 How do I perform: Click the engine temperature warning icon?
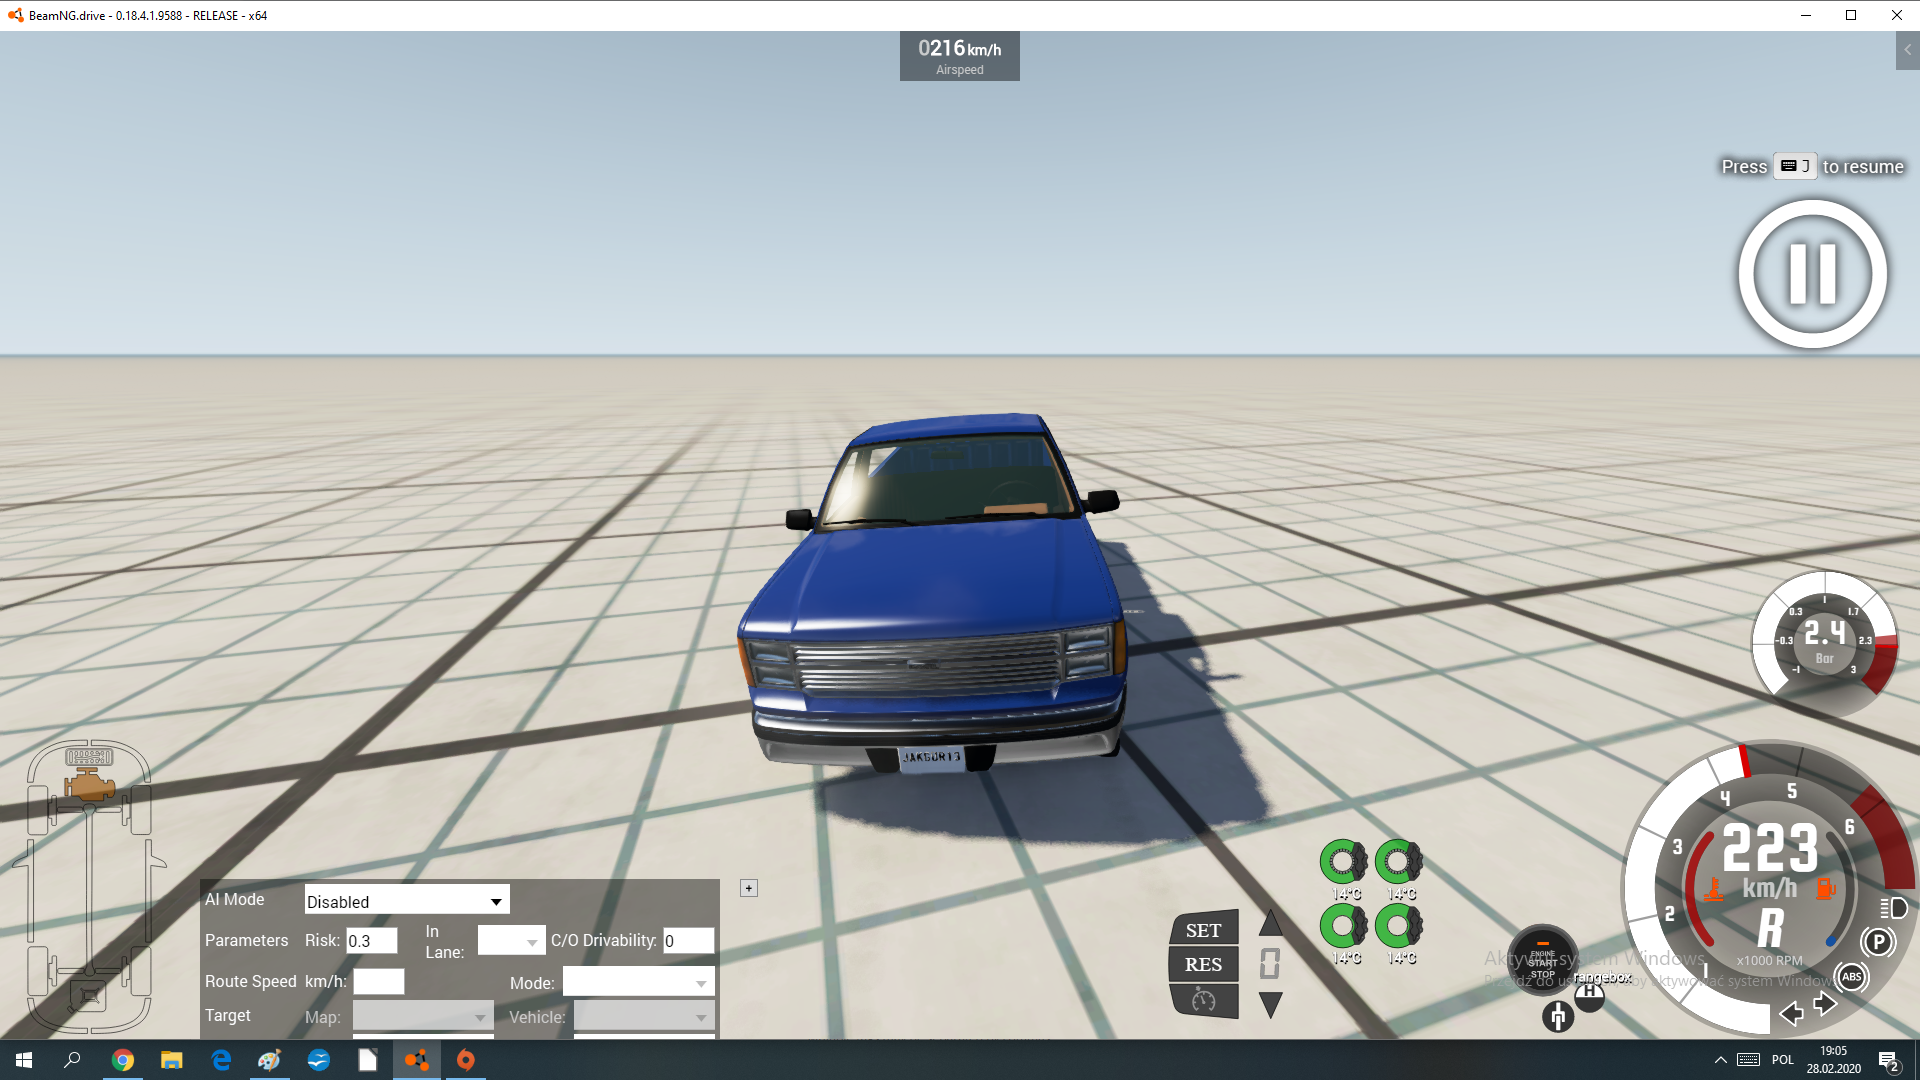1713,889
